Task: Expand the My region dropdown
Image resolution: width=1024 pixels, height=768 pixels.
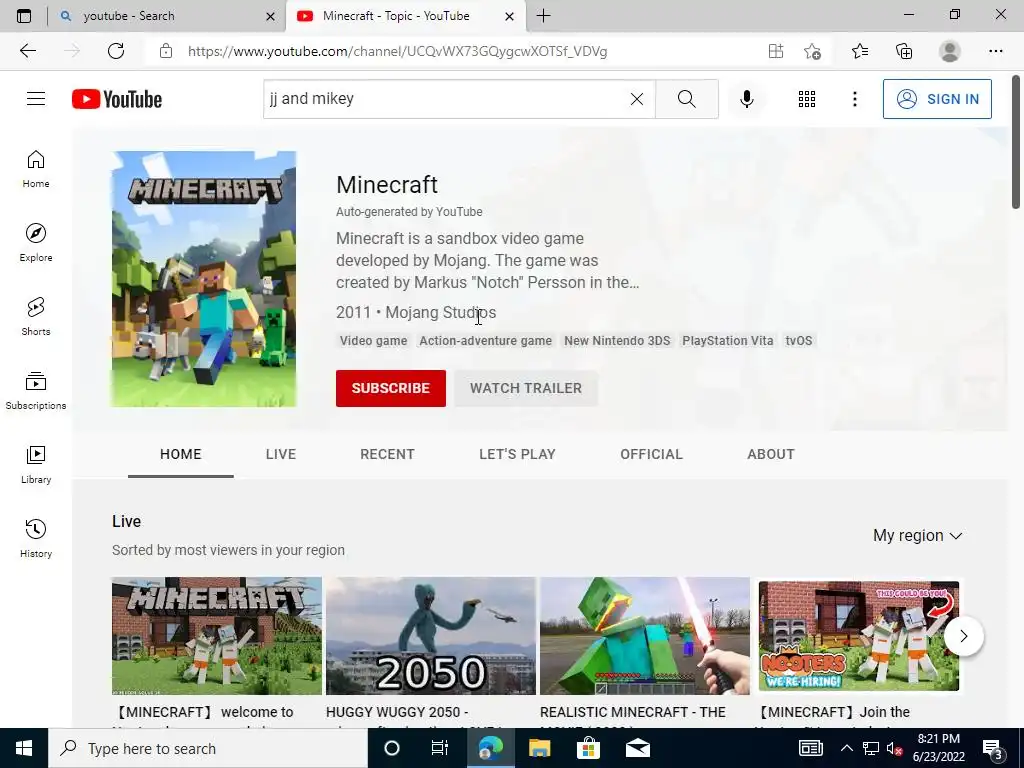Action: [x=918, y=536]
